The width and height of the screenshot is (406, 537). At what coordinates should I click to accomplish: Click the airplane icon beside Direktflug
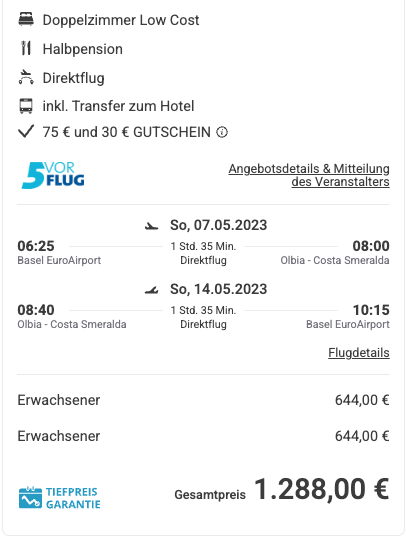26,77
